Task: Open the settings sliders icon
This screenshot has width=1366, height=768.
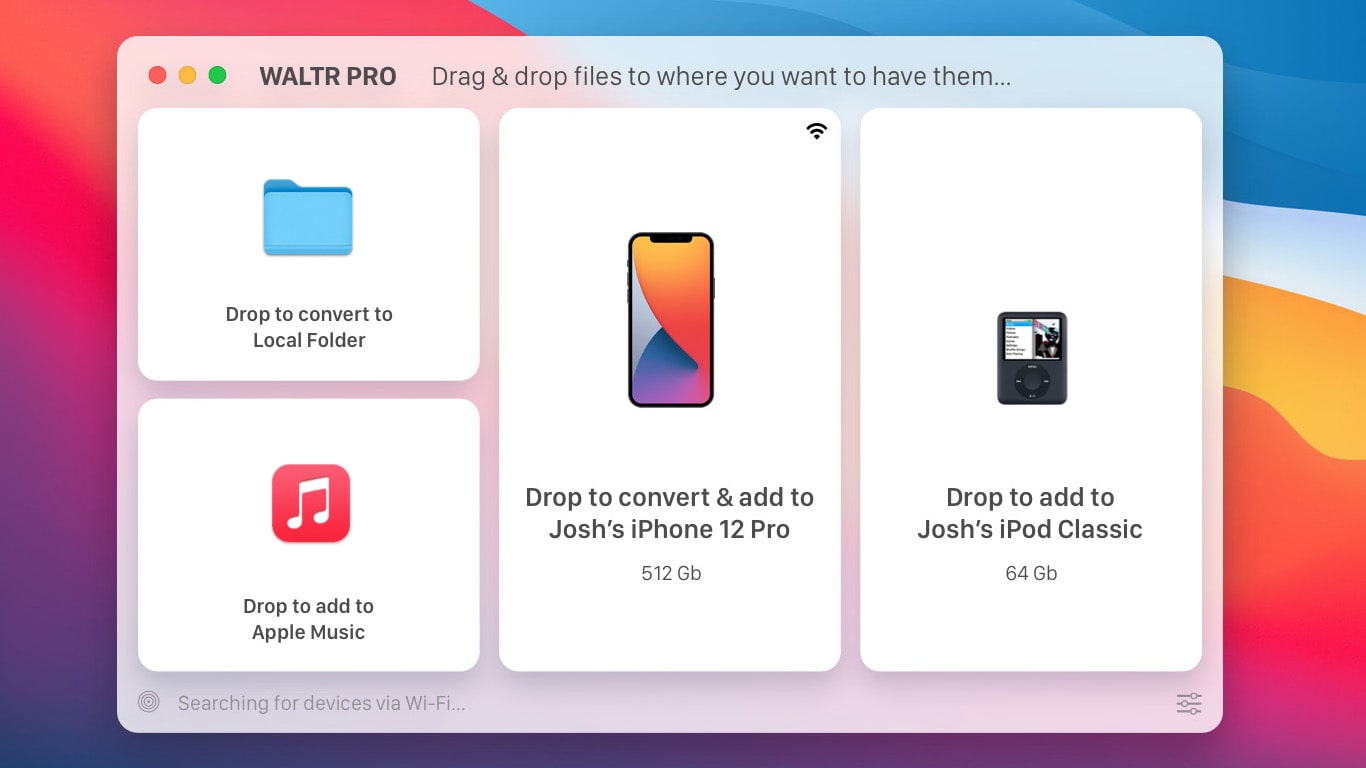Action: (x=1188, y=703)
